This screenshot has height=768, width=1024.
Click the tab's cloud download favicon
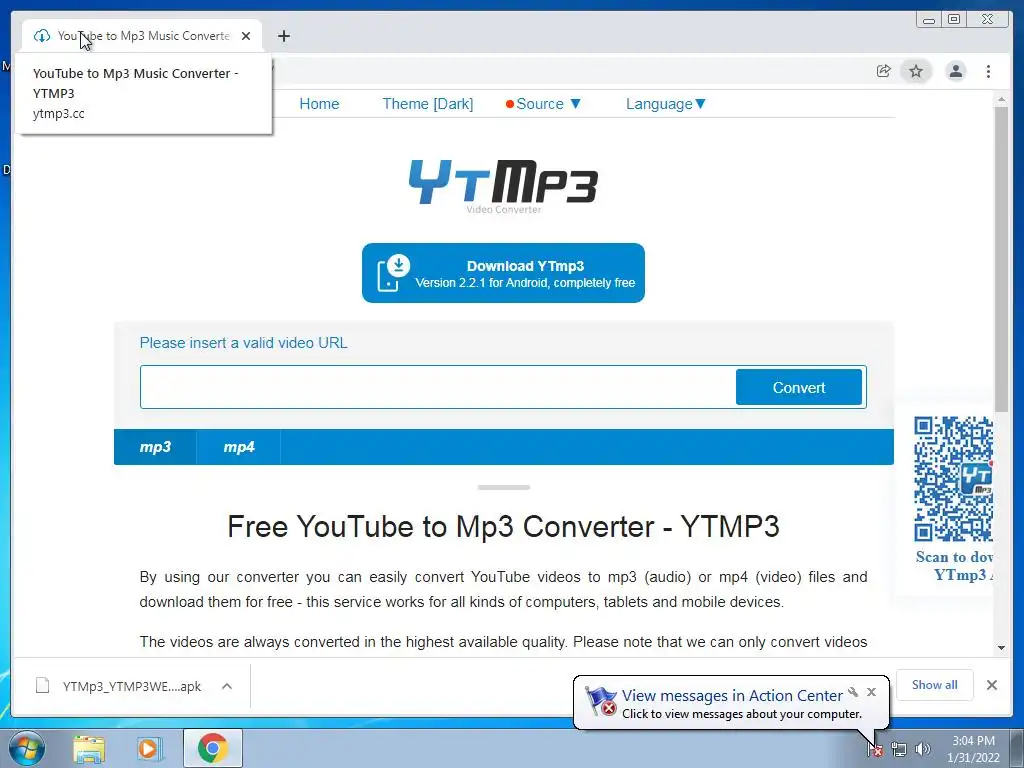(x=42, y=36)
